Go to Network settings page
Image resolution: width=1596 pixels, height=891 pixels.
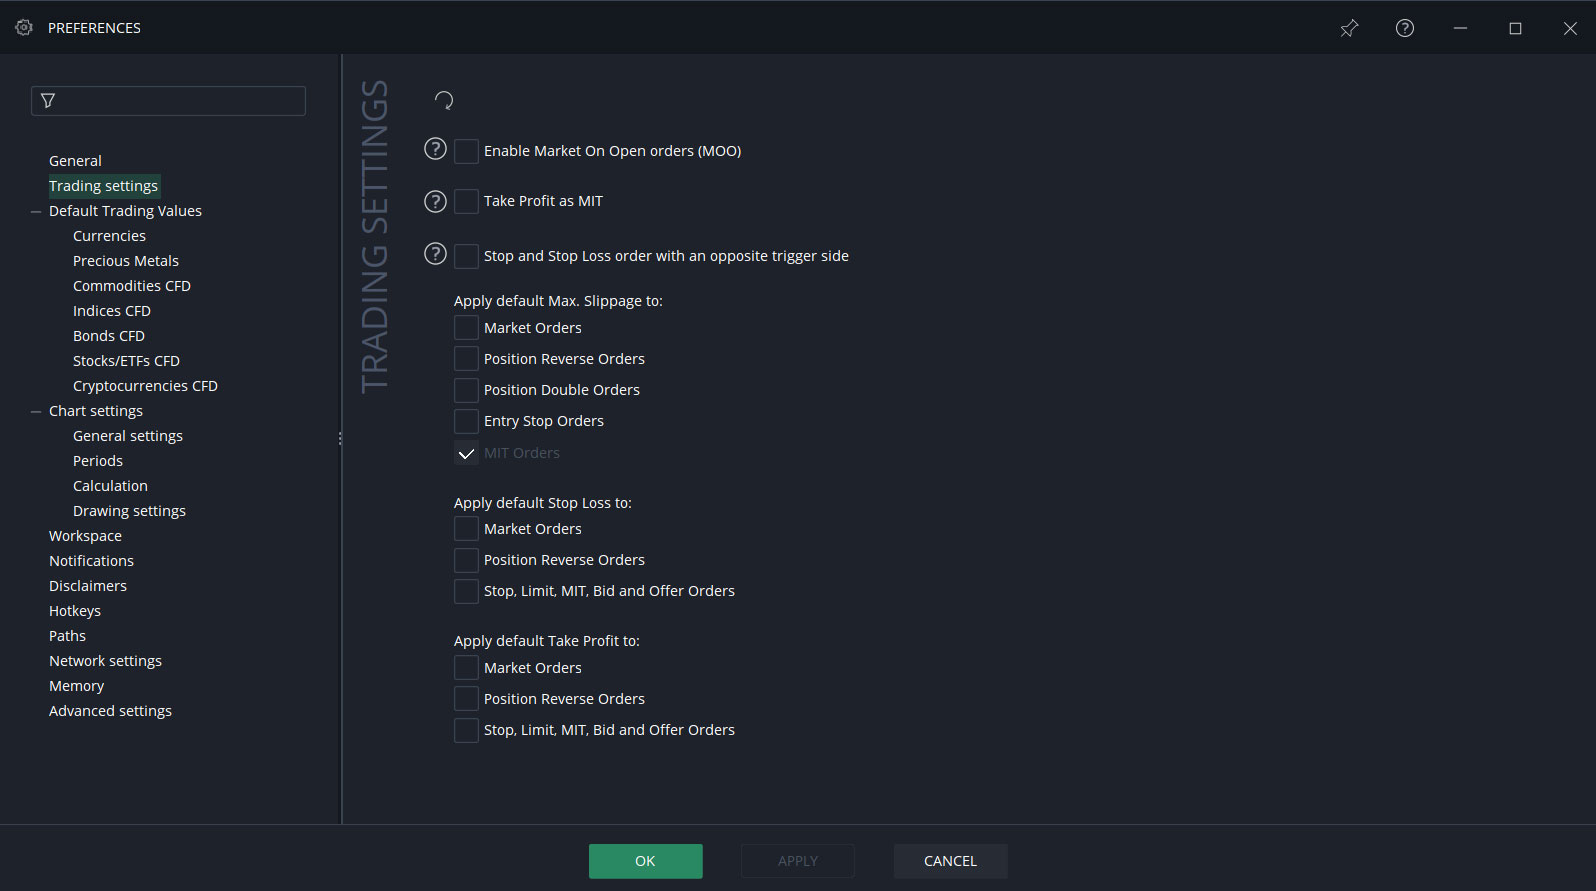[105, 661]
